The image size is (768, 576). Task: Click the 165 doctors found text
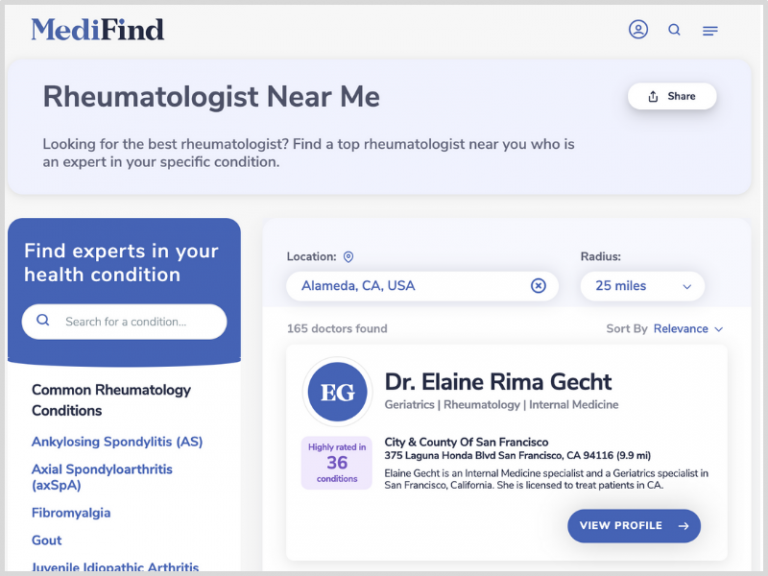point(337,329)
